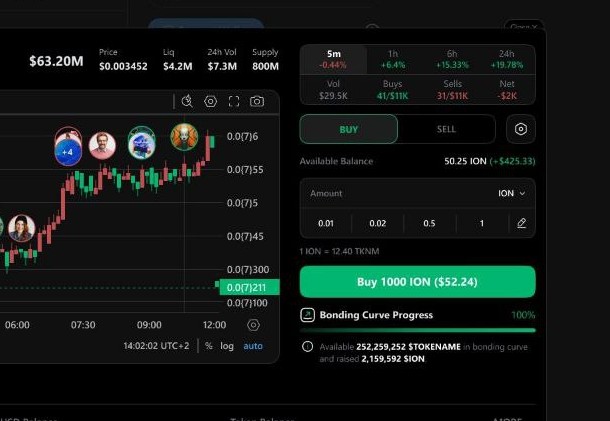Screen dimensions: 610x421
Task: Choose the 0.01 preset amount
Action: pos(326,223)
